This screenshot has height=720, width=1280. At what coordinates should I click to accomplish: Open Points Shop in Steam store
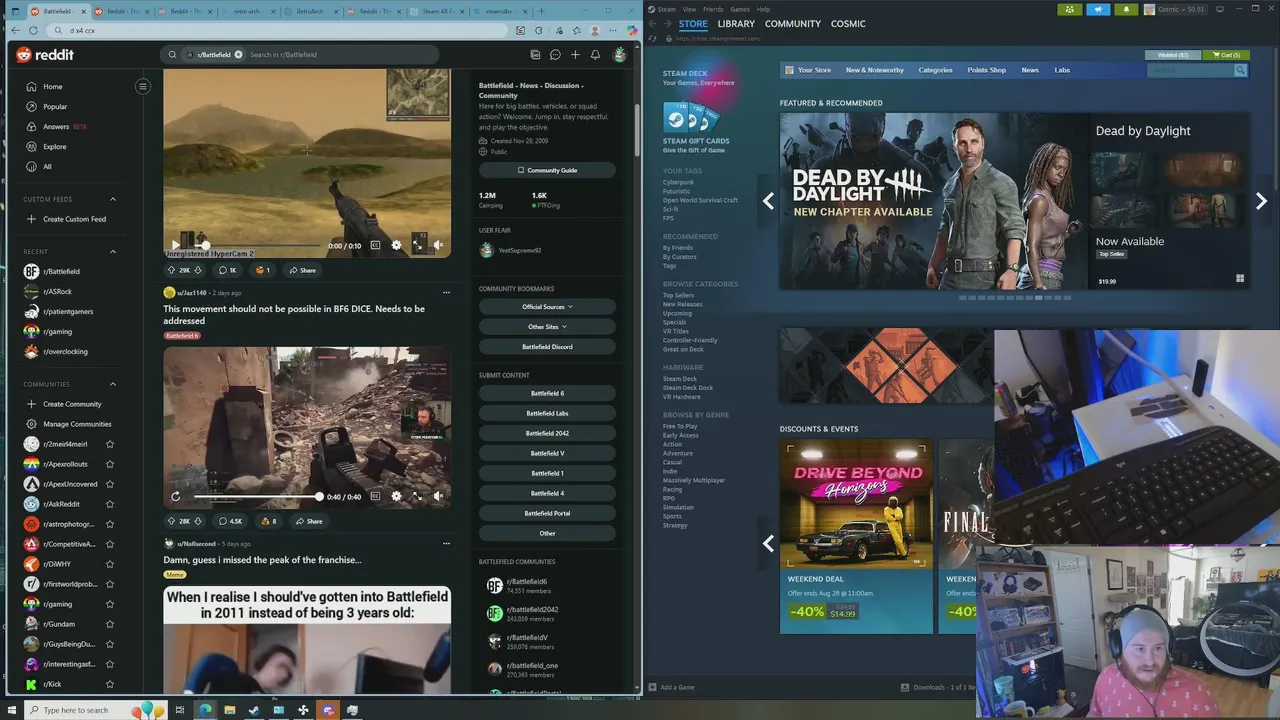click(x=986, y=70)
